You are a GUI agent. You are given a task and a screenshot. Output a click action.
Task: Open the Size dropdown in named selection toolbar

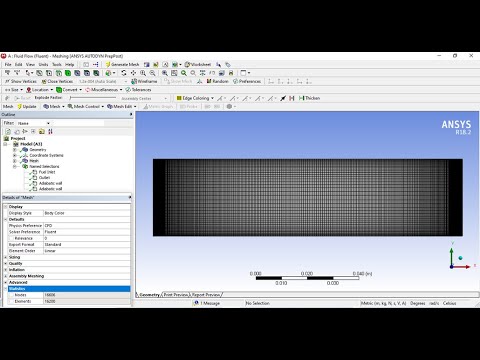click(14, 90)
